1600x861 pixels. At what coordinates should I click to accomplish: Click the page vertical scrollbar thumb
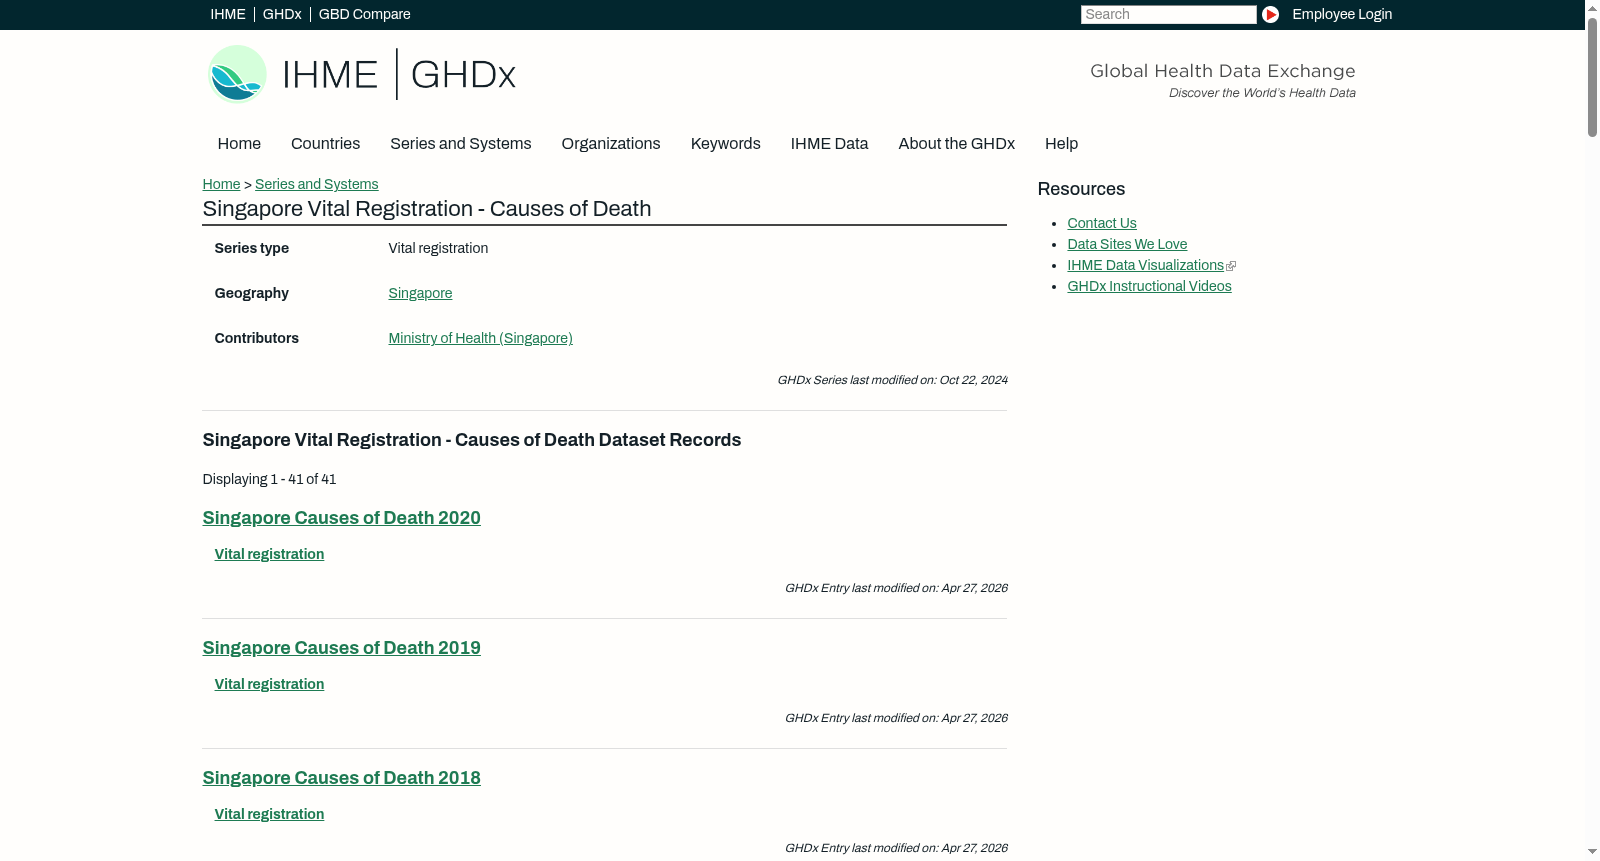coord(1592,76)
